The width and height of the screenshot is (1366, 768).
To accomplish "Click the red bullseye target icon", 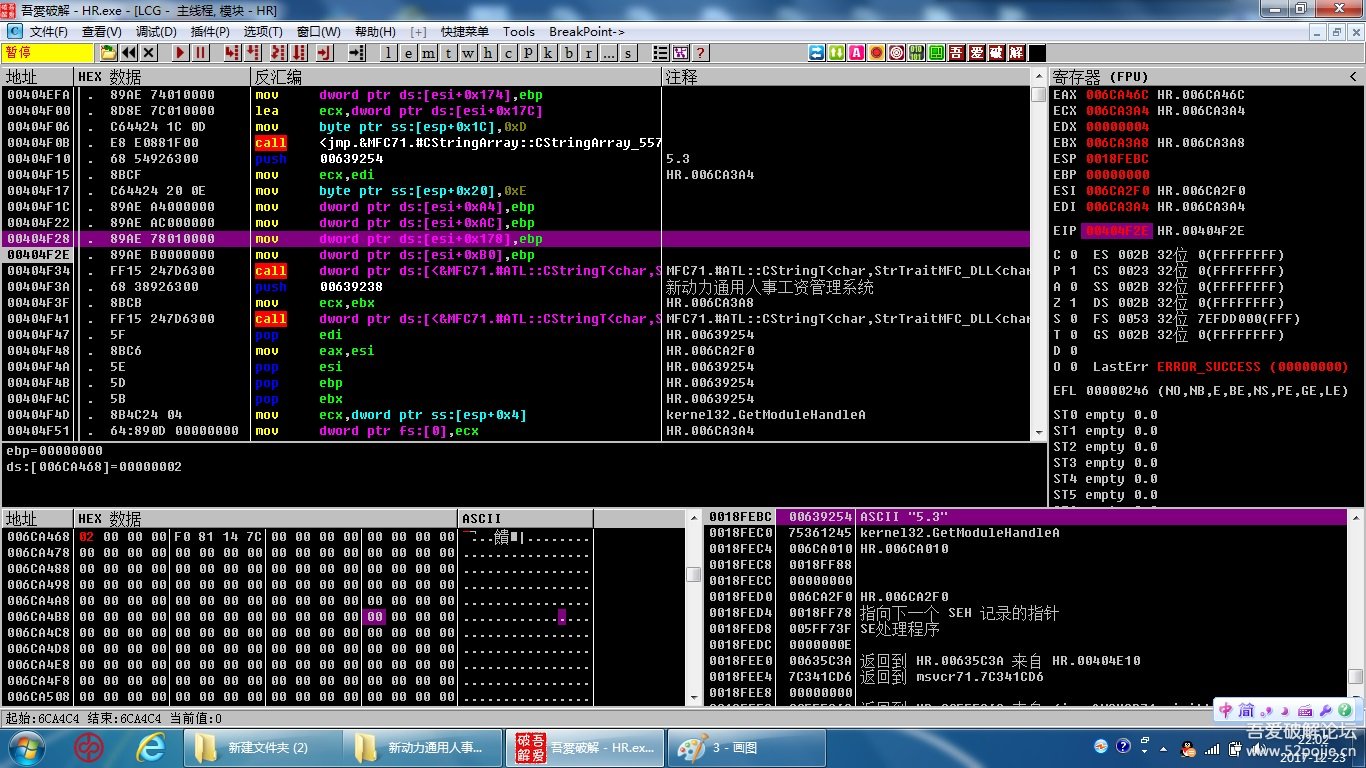I will click(x=897, y=53).
